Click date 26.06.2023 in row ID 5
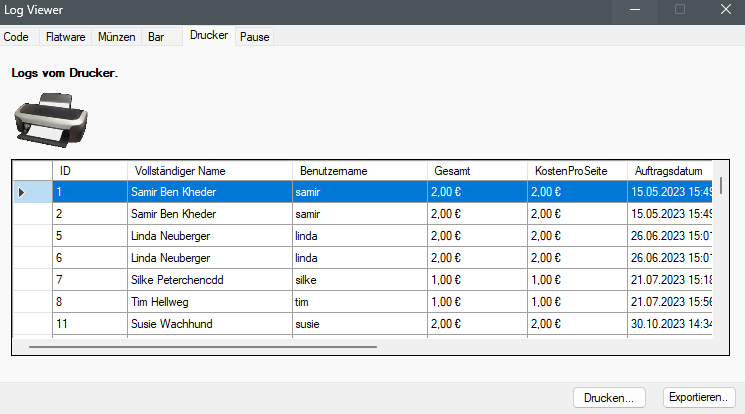Viewport: 745px width, 414px height. tap(670, 236)
